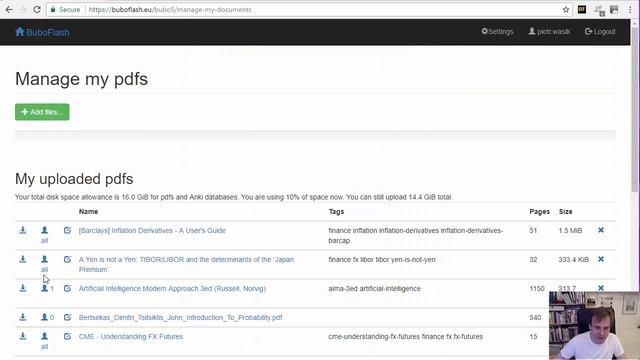Click the 'finance fx libor tibor yen-is-not-yen' tags cell
This screenshot has width=640, height=360.
(x=382, y=259)
